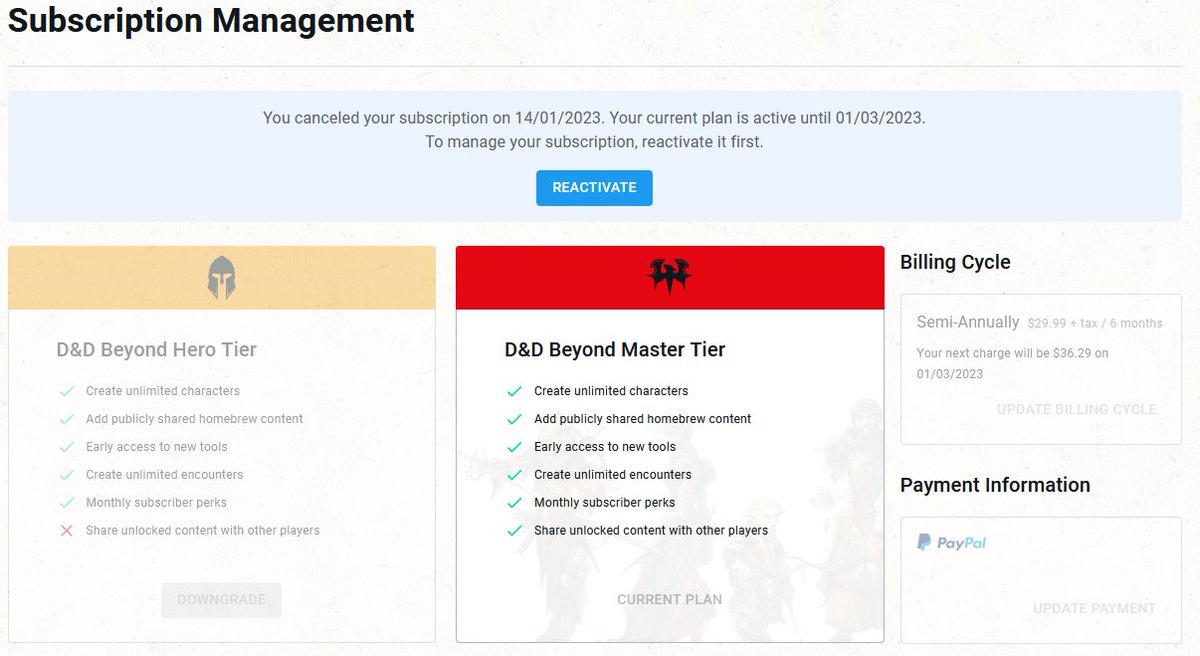Click the next charge $36.29 notice

coord(1012,364)
